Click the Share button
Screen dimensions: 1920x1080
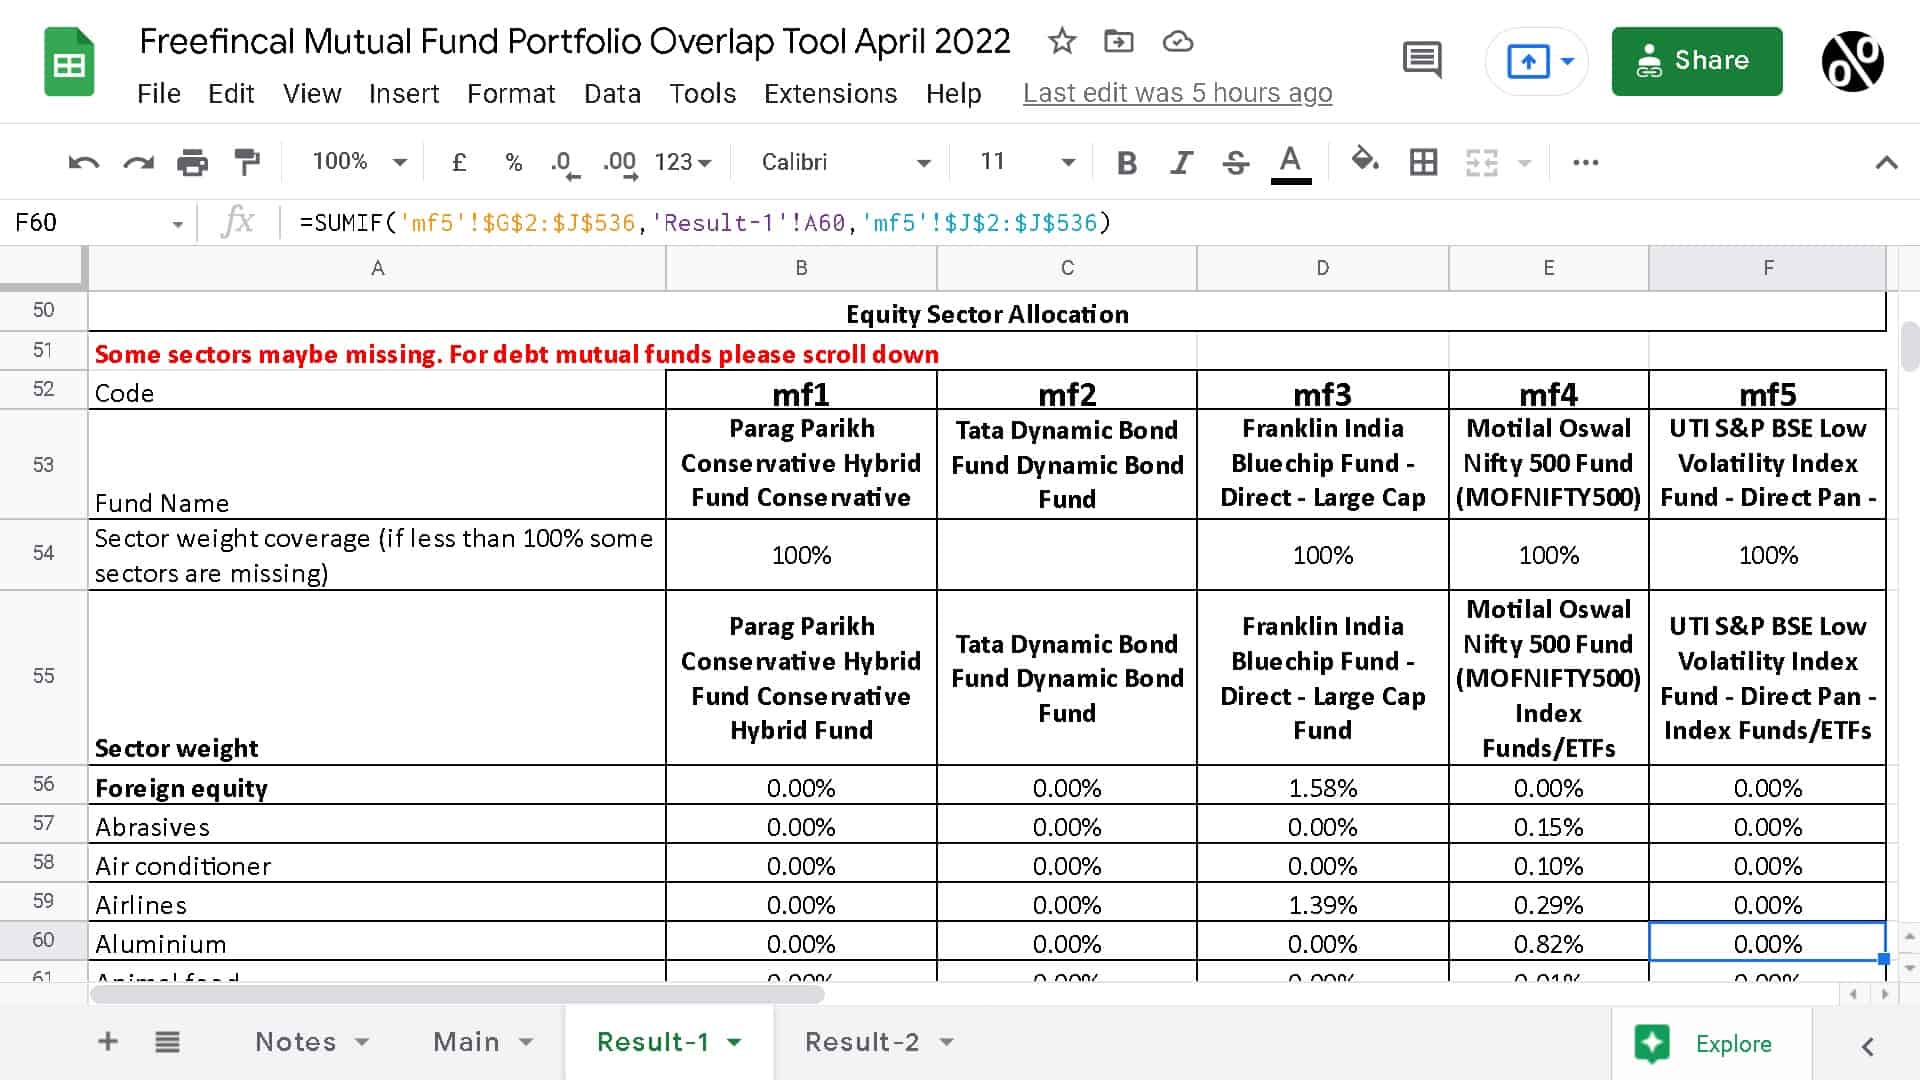click(1697, 60)
